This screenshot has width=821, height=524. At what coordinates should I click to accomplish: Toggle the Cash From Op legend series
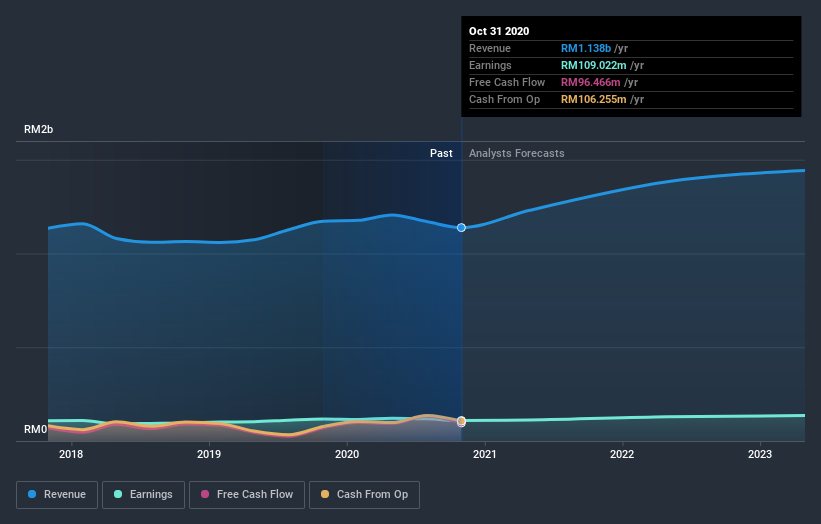(x=364, y=495)
